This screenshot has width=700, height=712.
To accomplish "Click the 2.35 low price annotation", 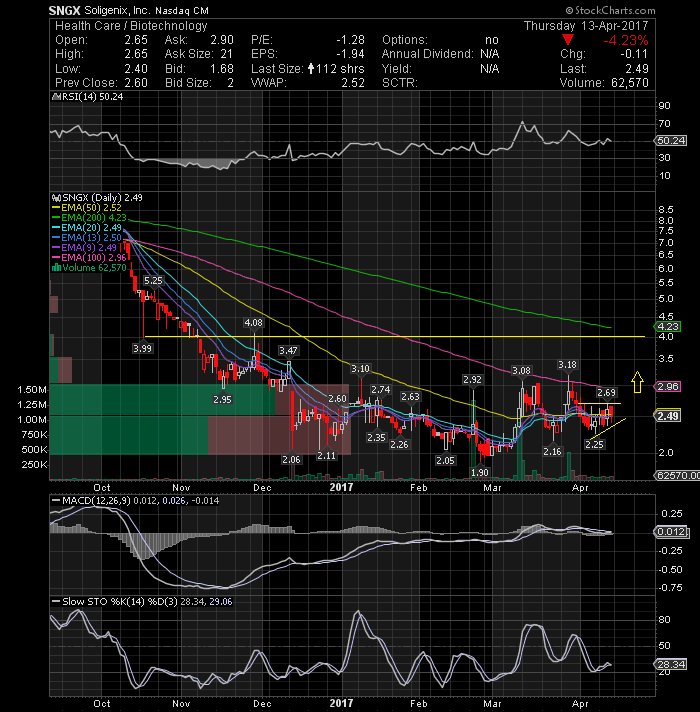I will coord(376,437).
